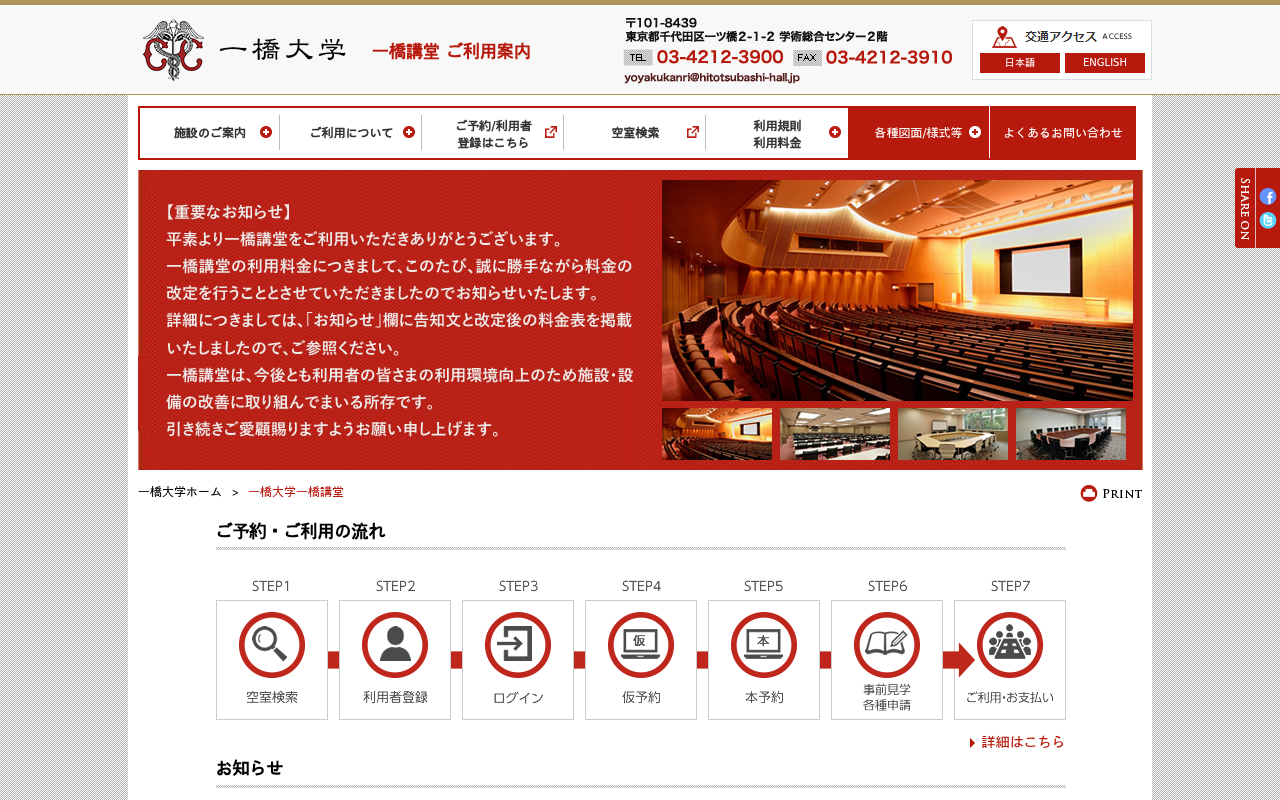The height and width of the screenshot is (800, 1280).
Task: Share page via Twitter icon
Action: point(1267,220)
